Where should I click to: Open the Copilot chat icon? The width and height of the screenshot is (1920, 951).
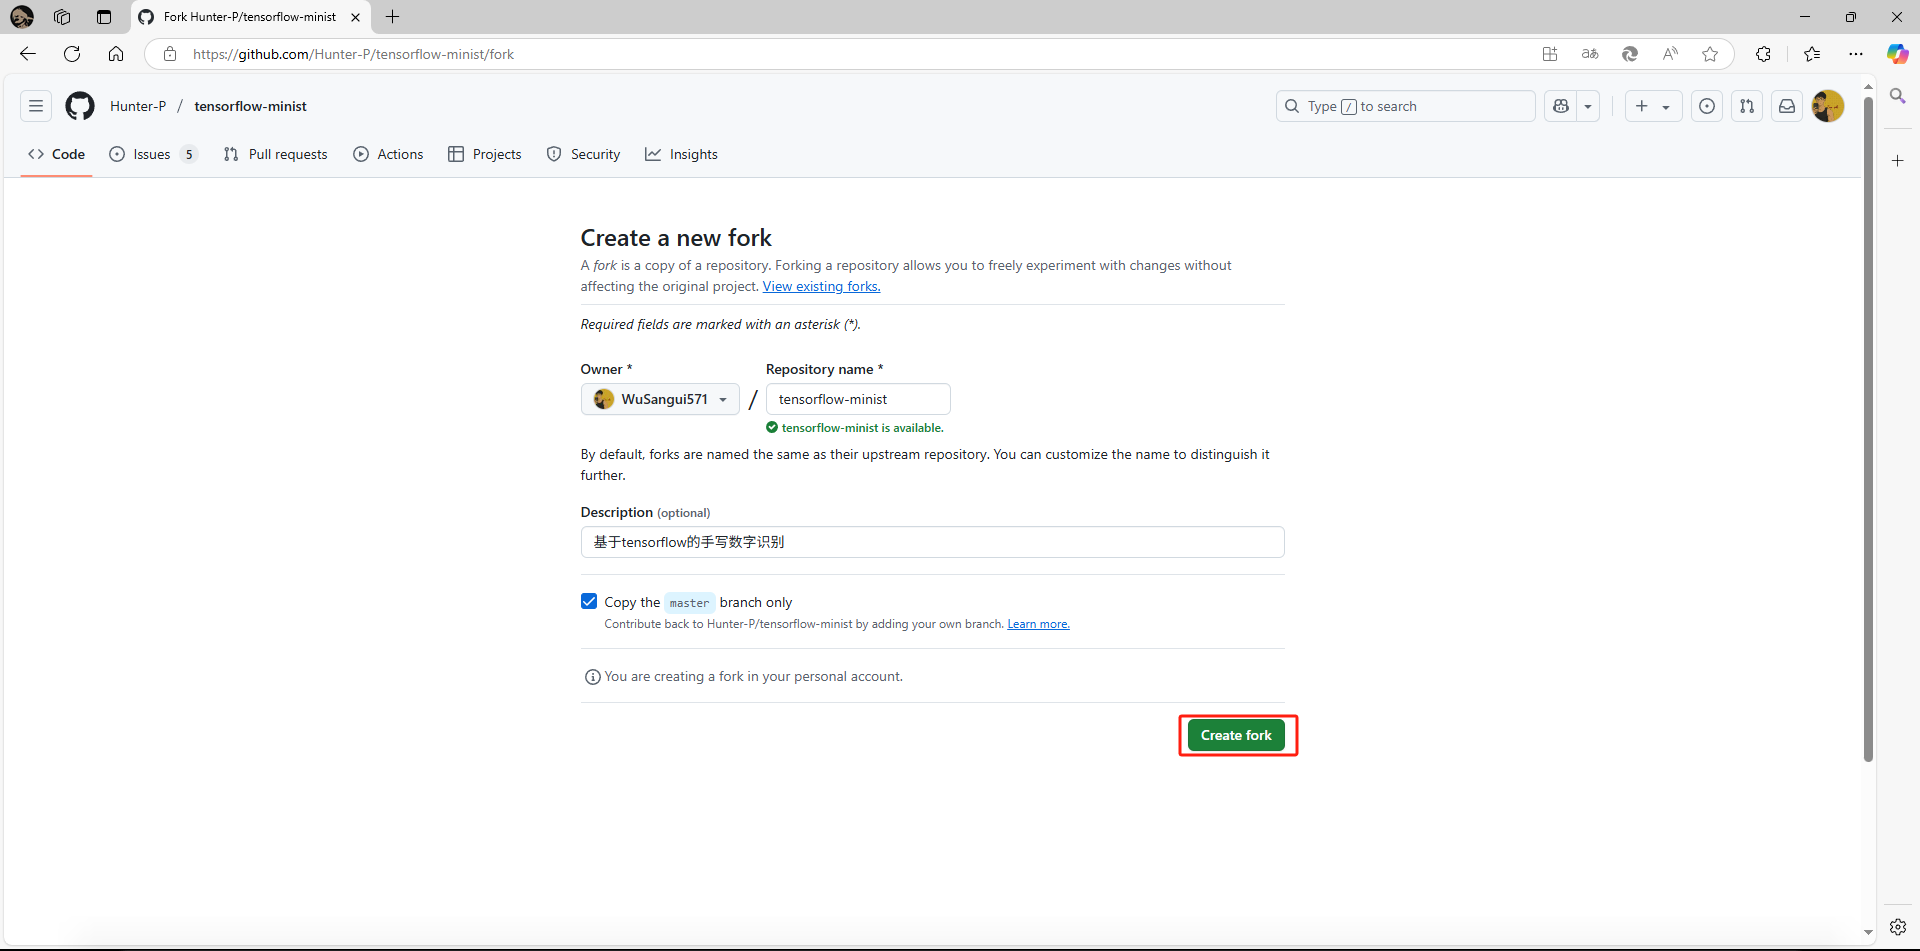(x=1561, y=106)
